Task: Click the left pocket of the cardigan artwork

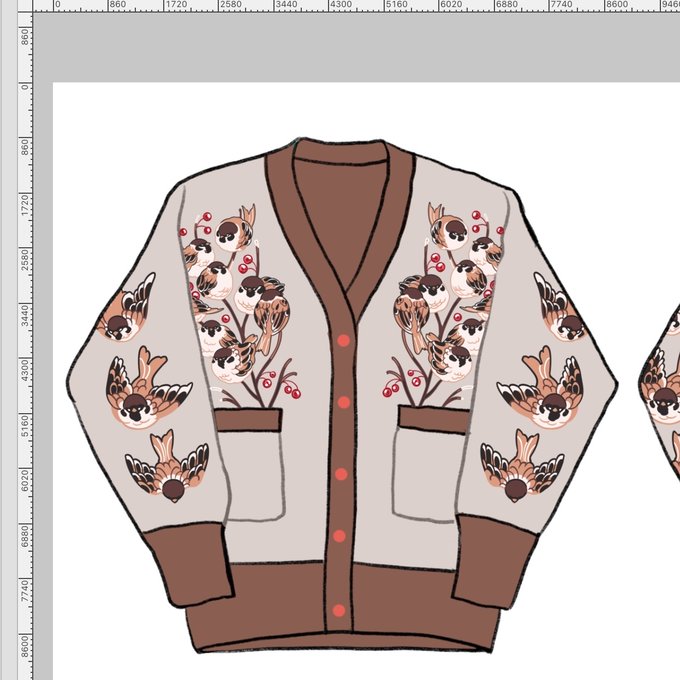Action: click(x=250, y=464)
